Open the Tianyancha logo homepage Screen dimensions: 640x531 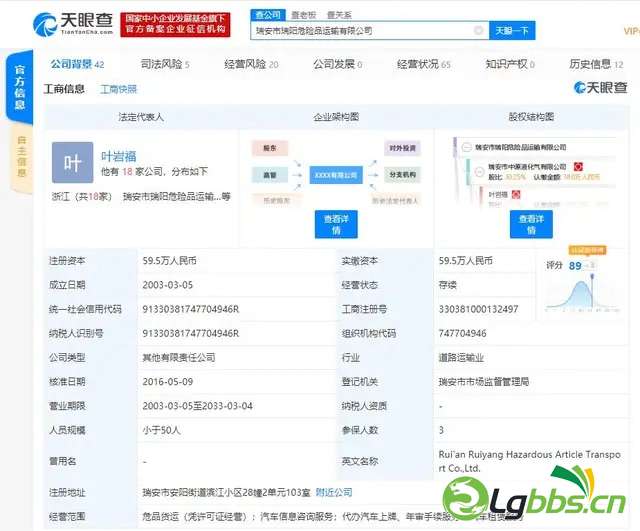(73, 24)
